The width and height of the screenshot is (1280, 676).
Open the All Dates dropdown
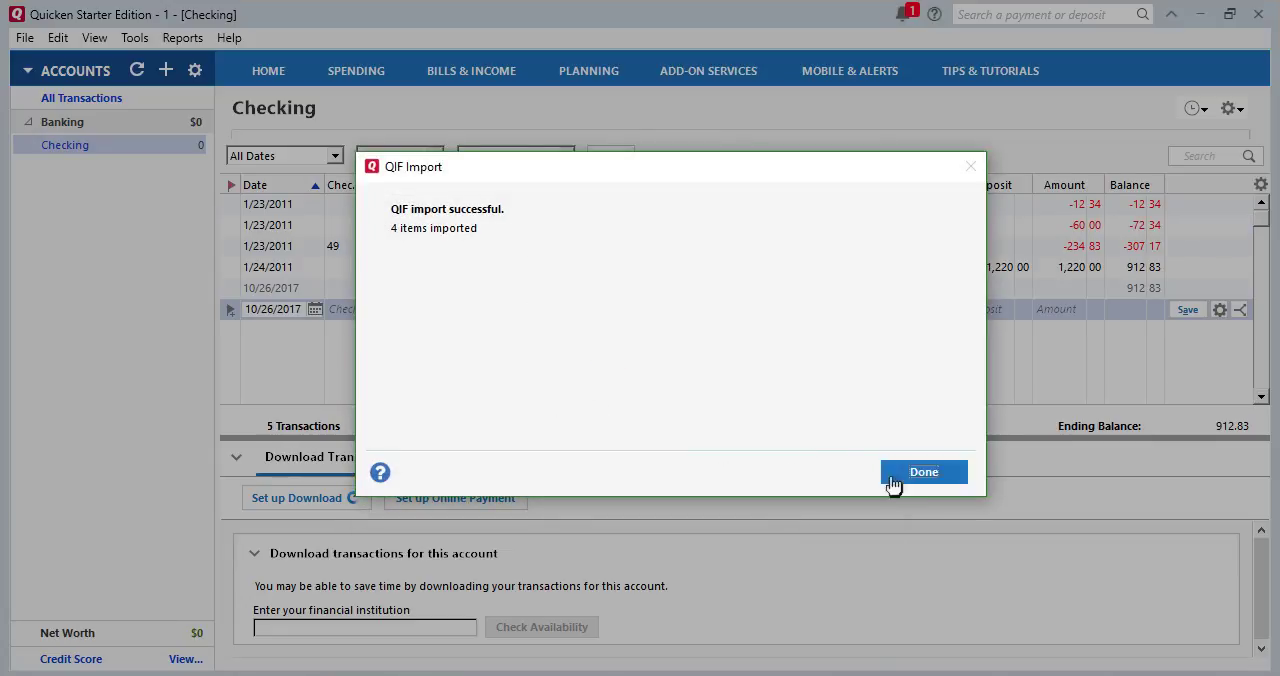click(x=285, y=156)
